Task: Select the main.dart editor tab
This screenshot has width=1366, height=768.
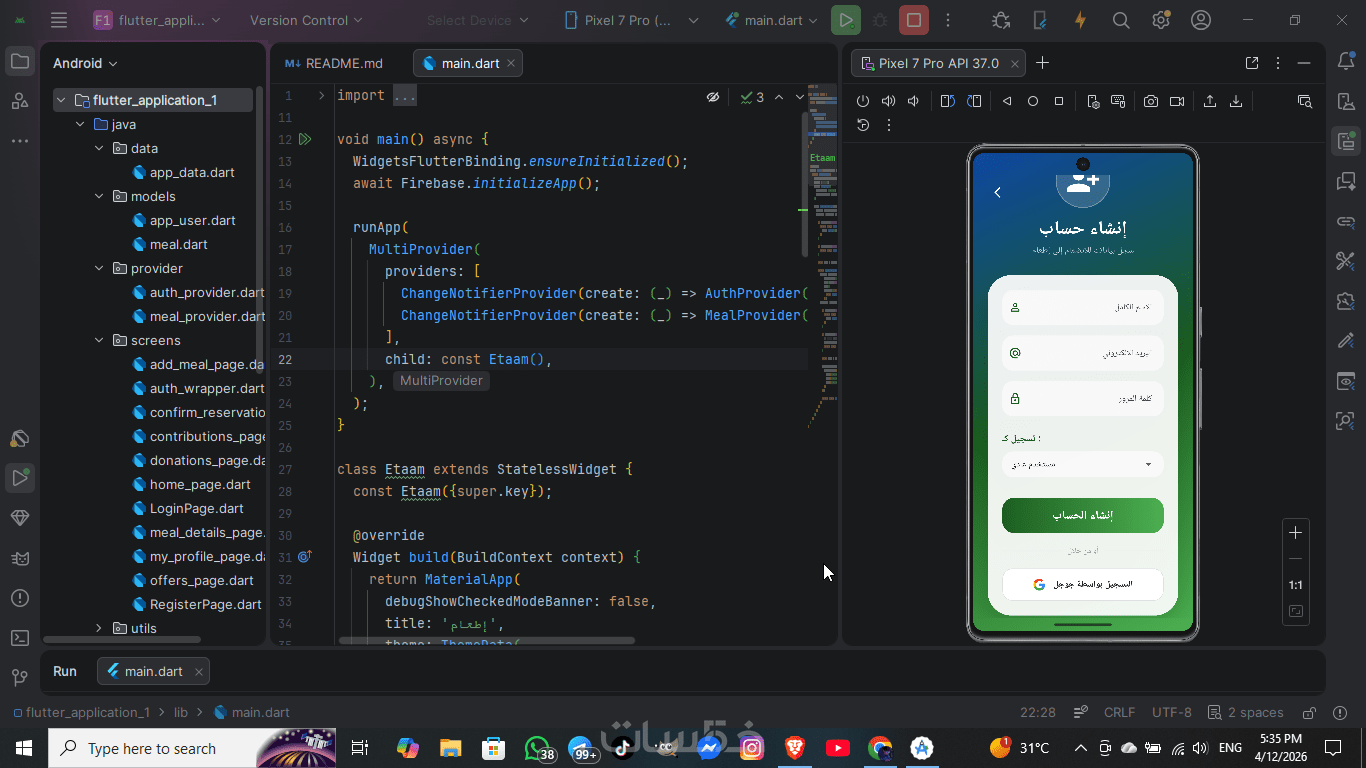Action: point(470,63)
